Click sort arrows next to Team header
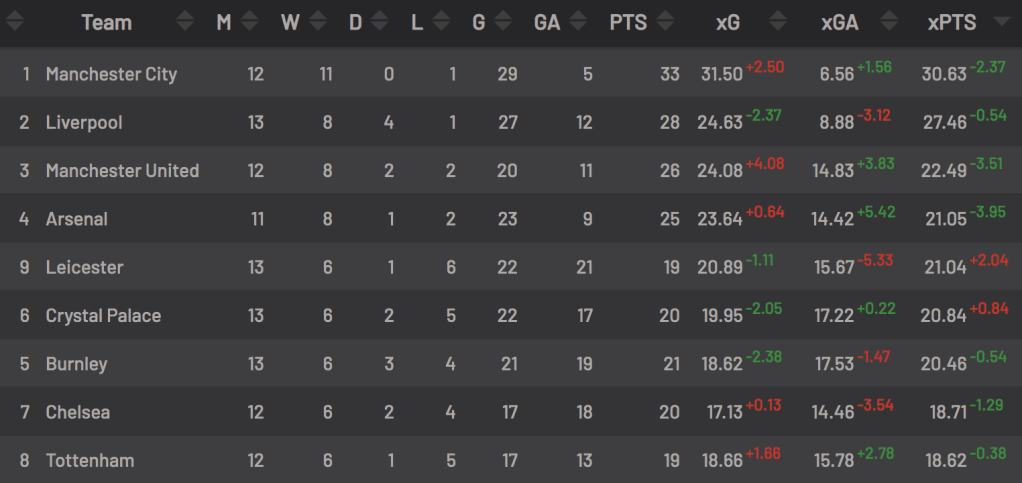Screen dimensions: 1022x483 pyautogui.click(x=185, y=22)
